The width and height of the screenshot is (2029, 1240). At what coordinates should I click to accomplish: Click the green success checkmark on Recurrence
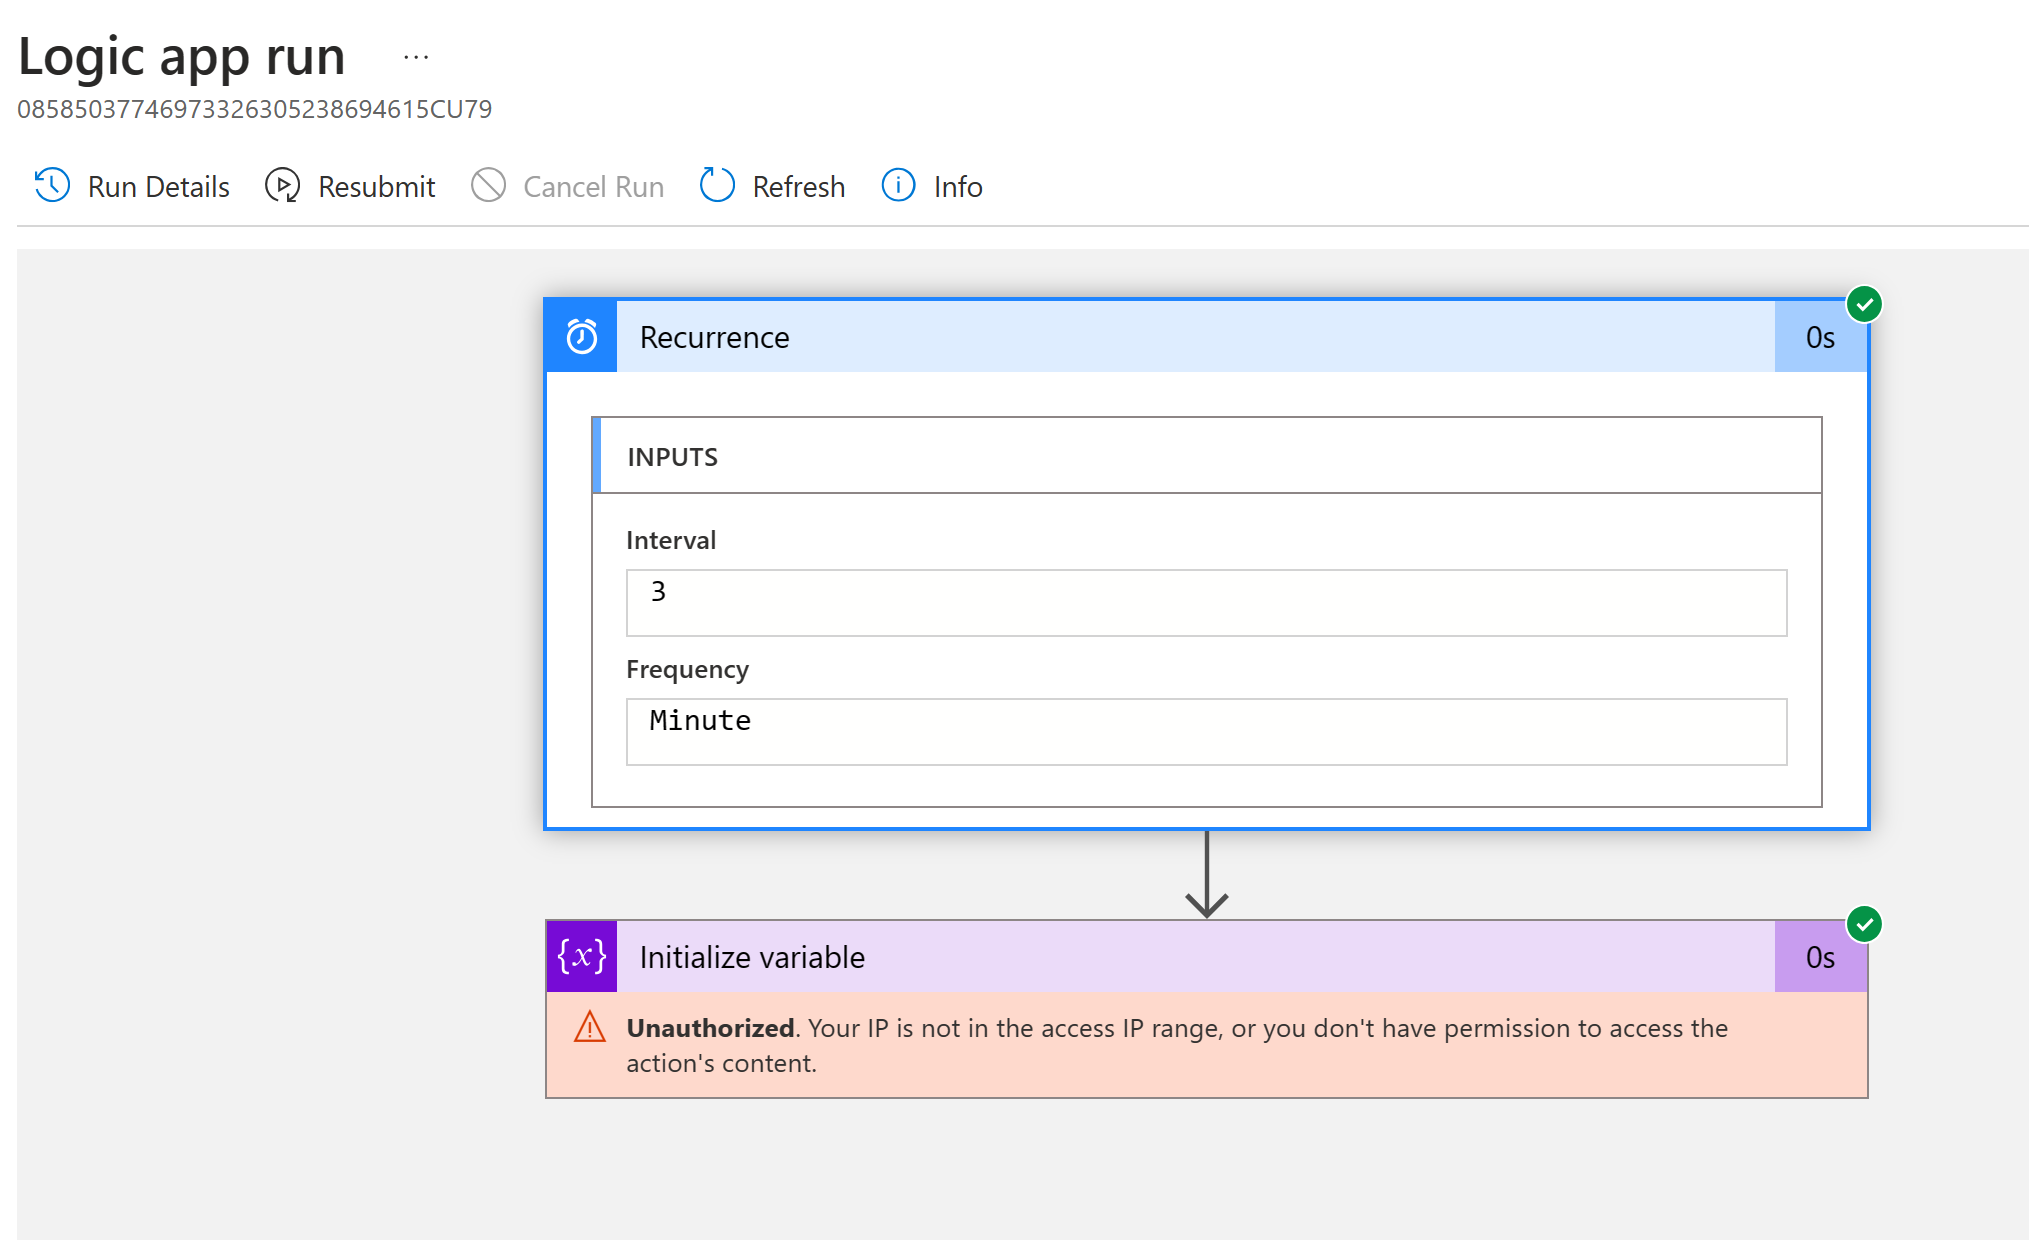point(1865,303)
